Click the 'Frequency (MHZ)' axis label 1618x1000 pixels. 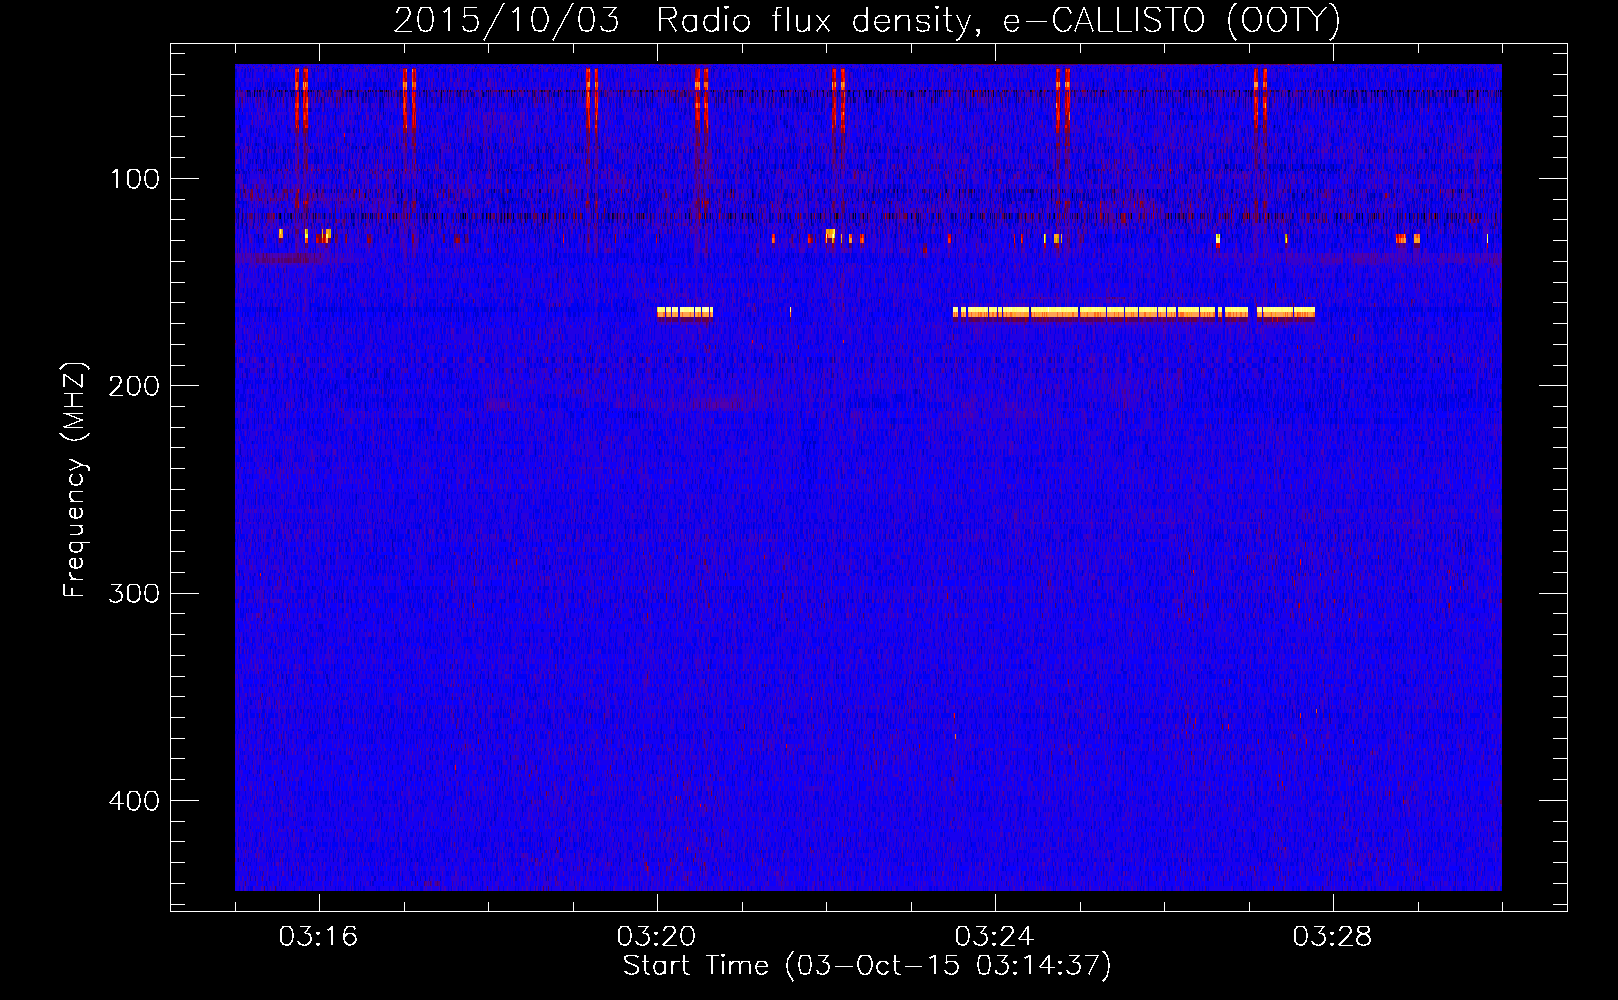75,480
